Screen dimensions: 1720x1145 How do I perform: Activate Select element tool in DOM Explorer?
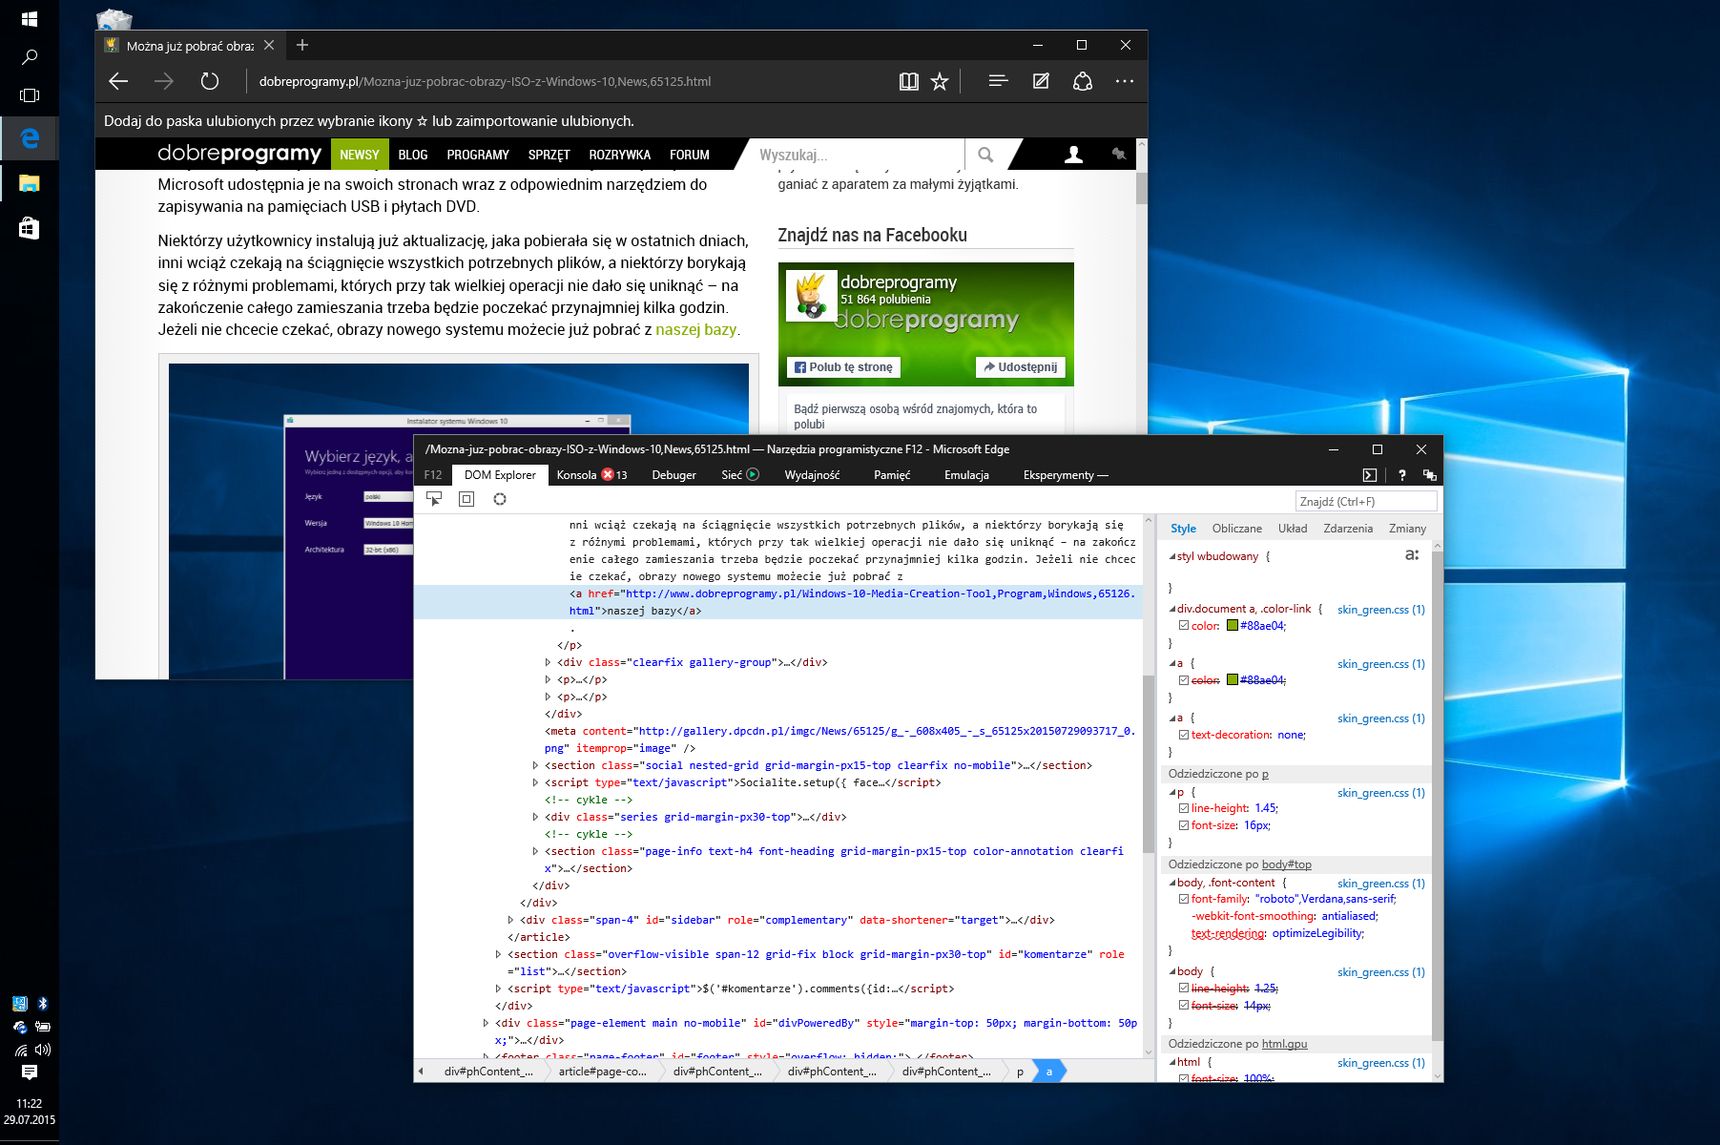pyautogui.click(x=434, y=499)
